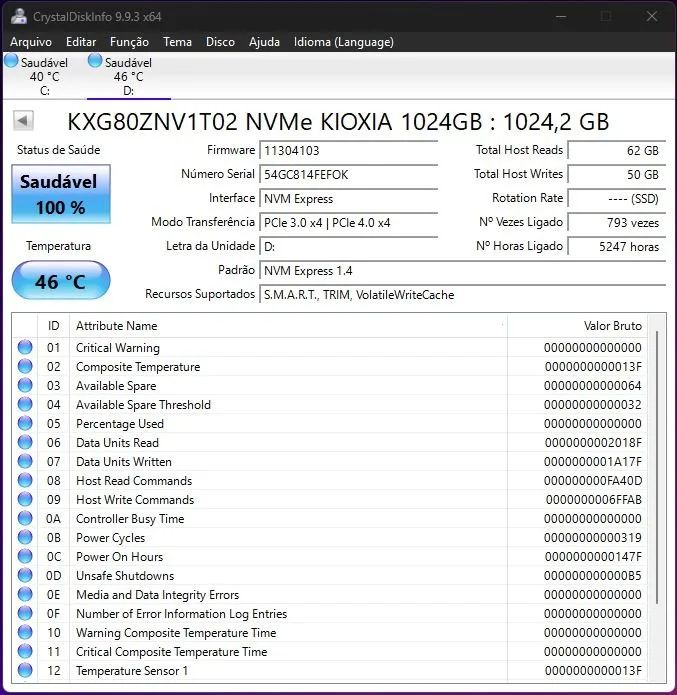
Task: Click the previous disk arrow button
Action: 23,120
